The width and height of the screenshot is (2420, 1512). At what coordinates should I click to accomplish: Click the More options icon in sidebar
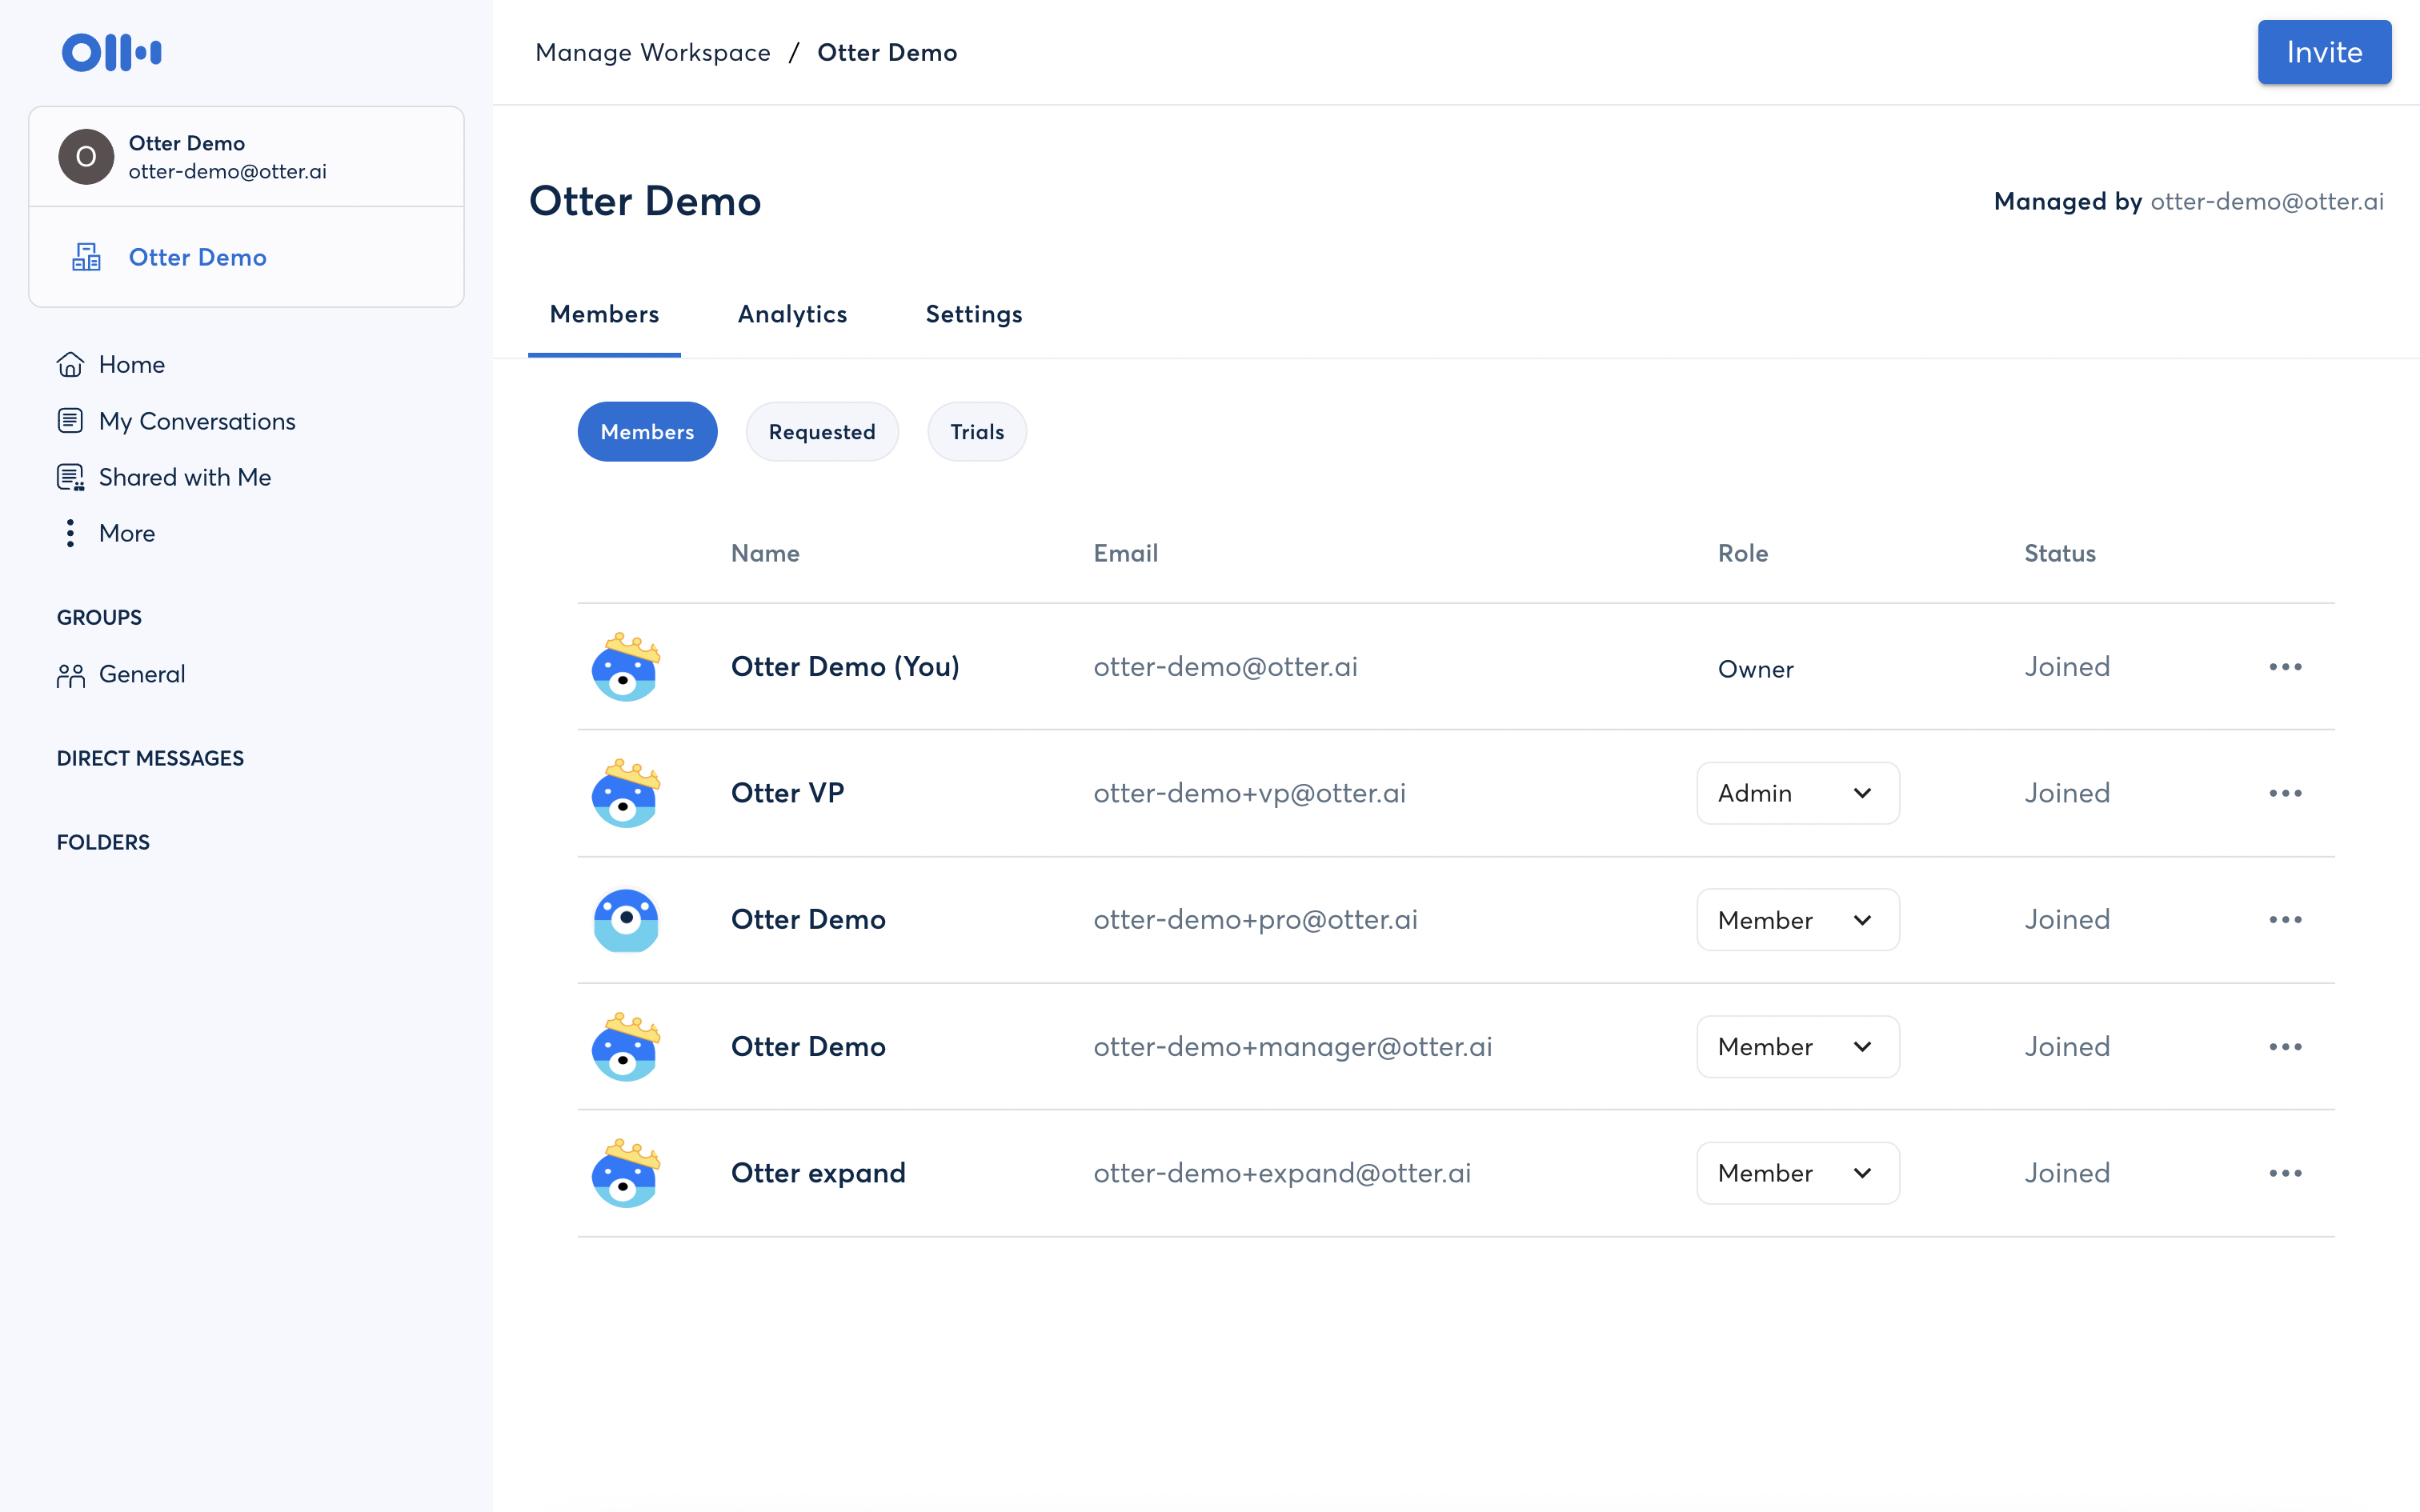[70, 533]
